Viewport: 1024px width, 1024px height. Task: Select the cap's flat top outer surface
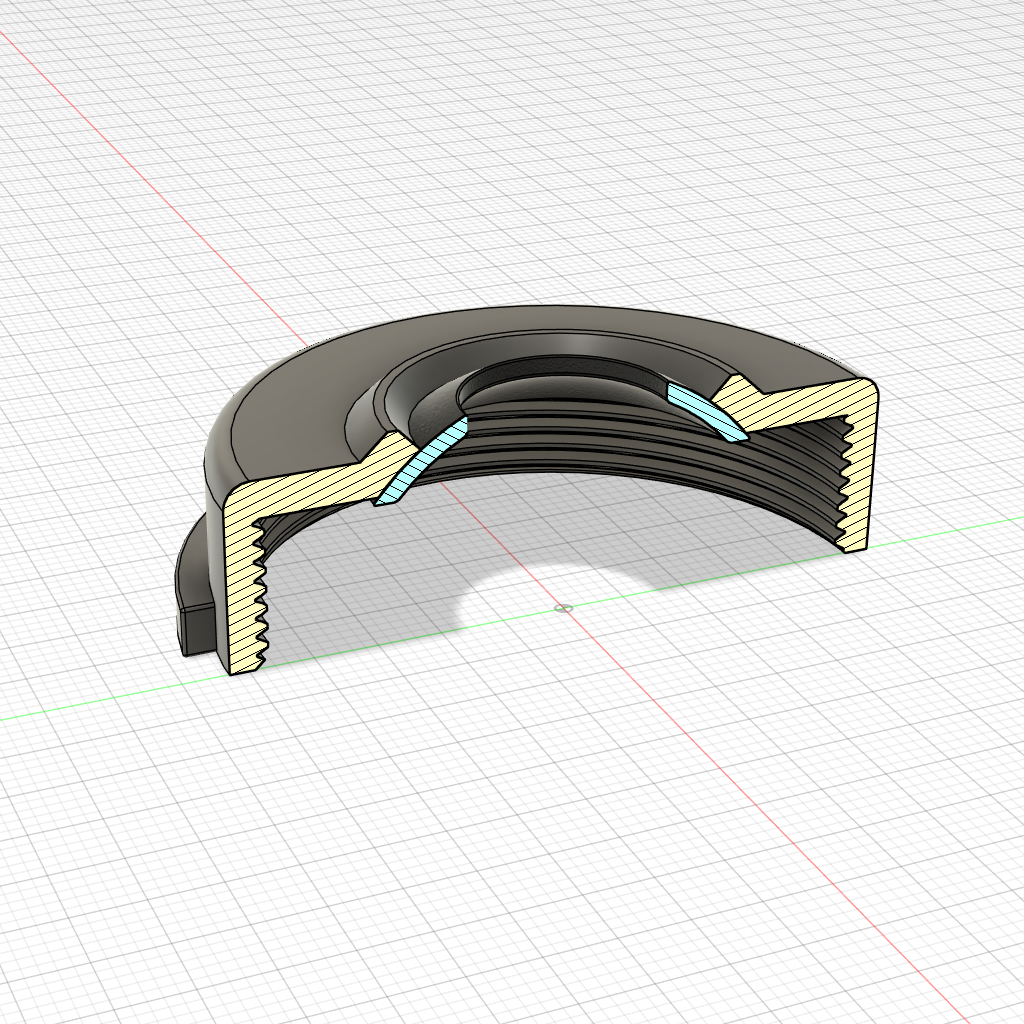coord(560,328)
